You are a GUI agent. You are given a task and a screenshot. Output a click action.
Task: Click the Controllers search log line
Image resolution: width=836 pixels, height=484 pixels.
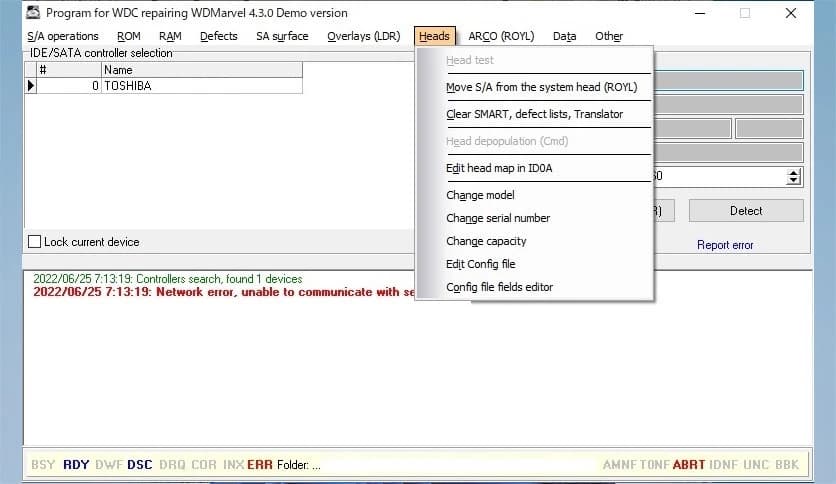[167, 279]
